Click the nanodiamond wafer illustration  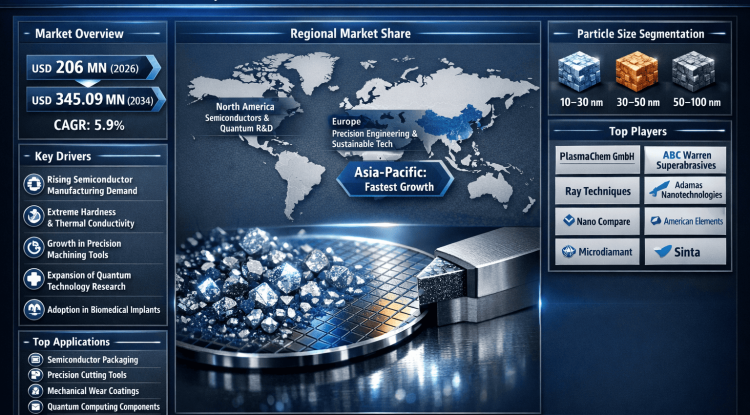(x=306, y=296)
